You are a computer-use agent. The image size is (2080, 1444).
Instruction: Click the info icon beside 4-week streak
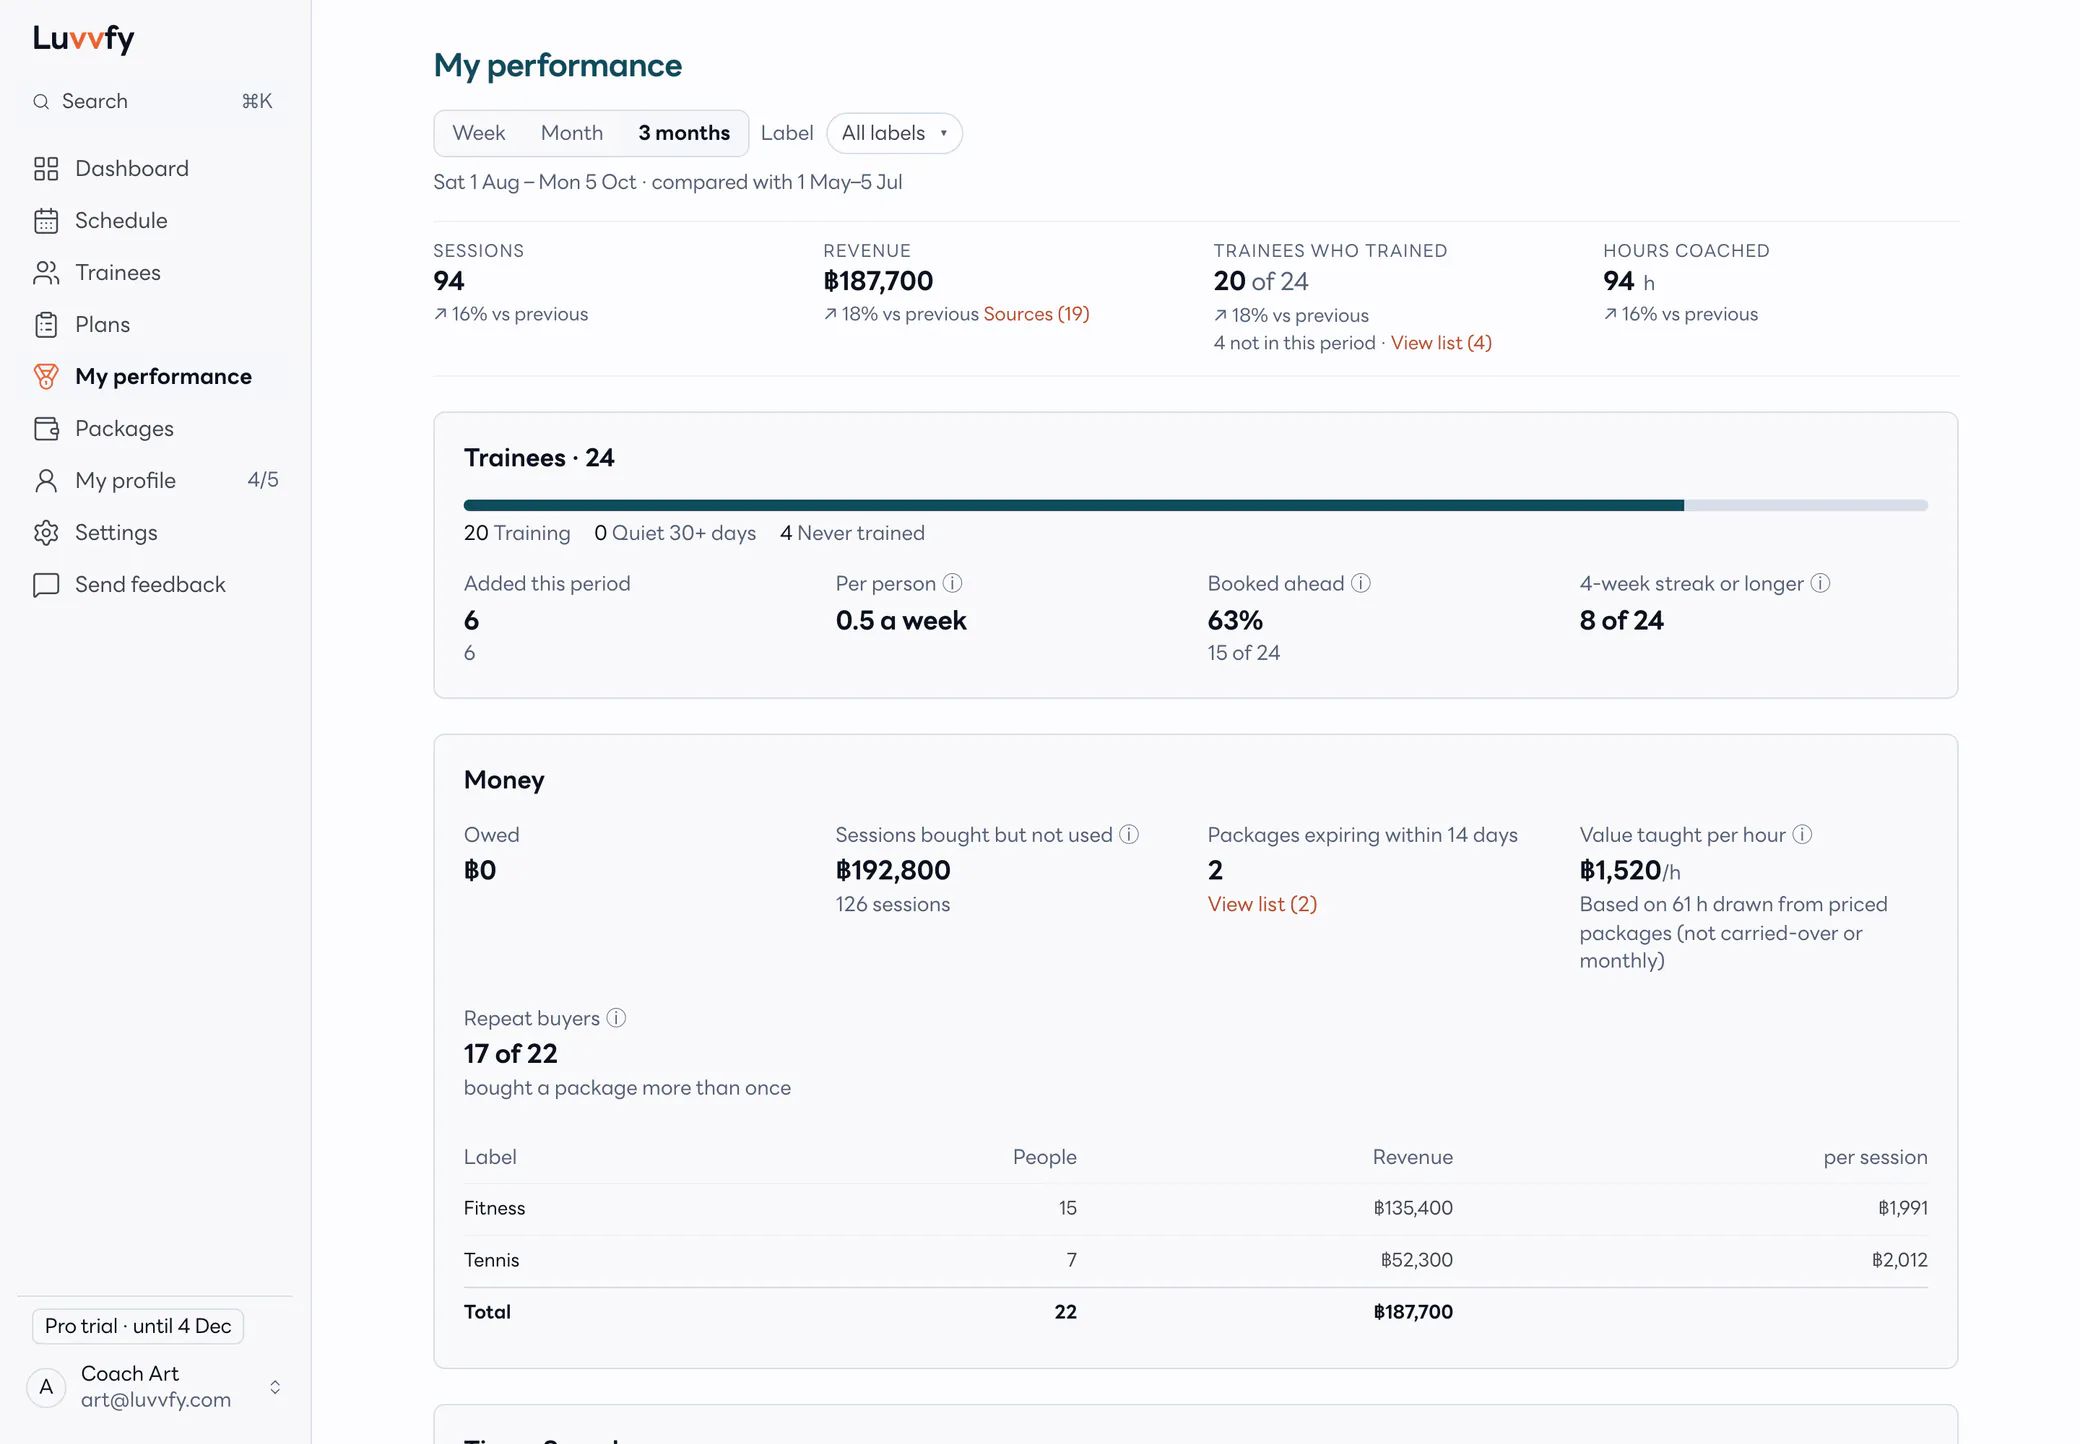point(1821,583)
